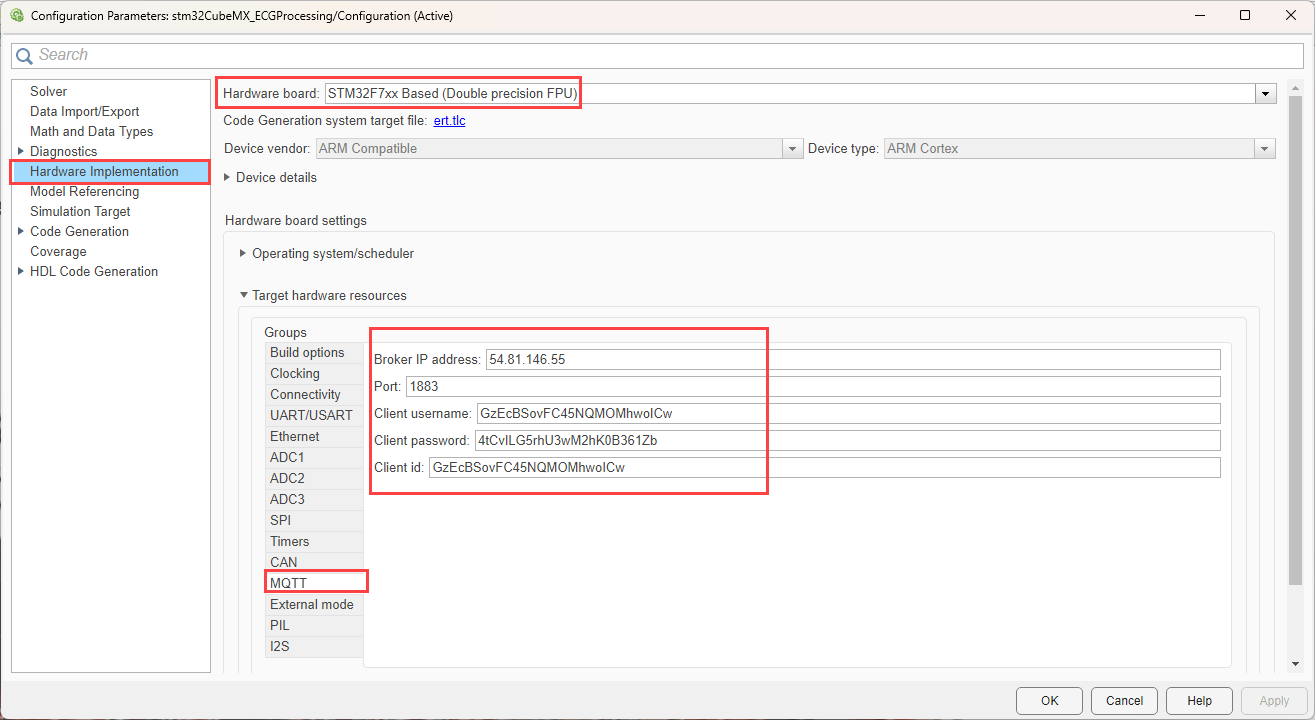The width and height of the screenshot is (1315, 720).
Task: Open the Hardware board dropdown
Action: click(1266, 94)
